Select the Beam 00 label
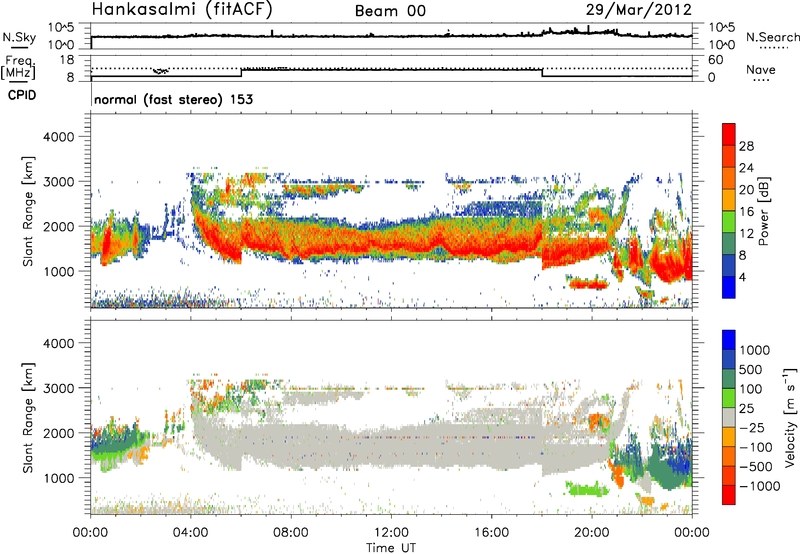 [x=390, y=11]
